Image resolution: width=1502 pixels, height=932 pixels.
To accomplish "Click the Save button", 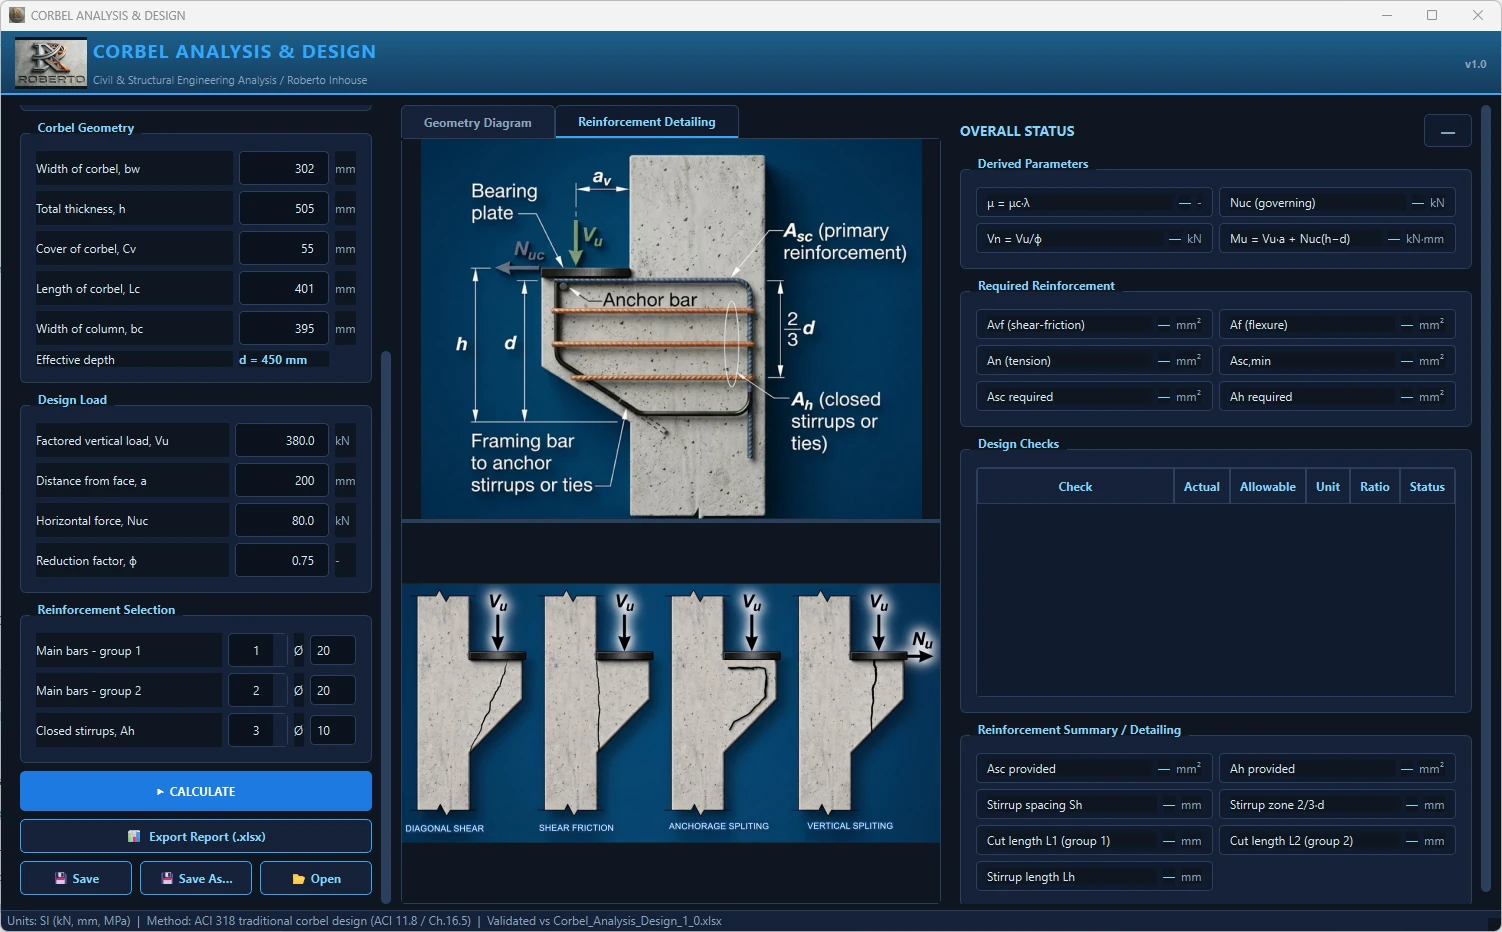I will (76, 878).
